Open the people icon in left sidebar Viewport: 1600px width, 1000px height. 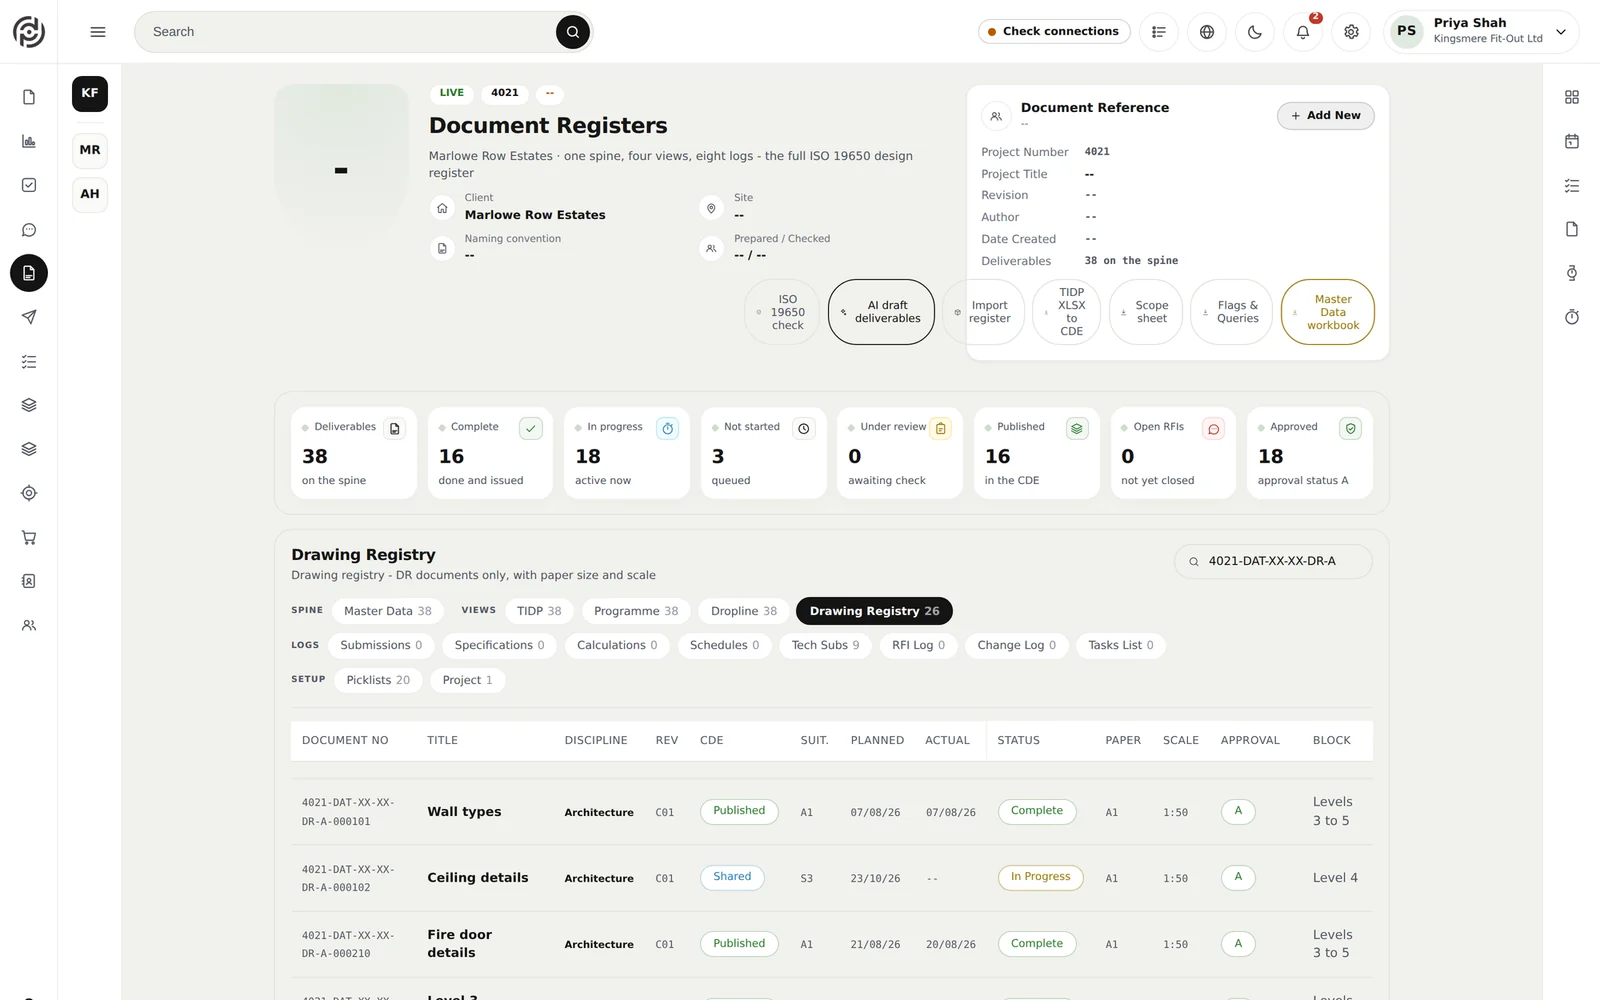point(29,625)
